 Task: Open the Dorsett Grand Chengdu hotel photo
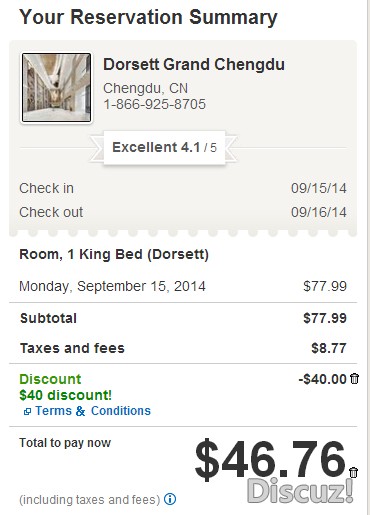pyautogui.click(x=56, y=88)
